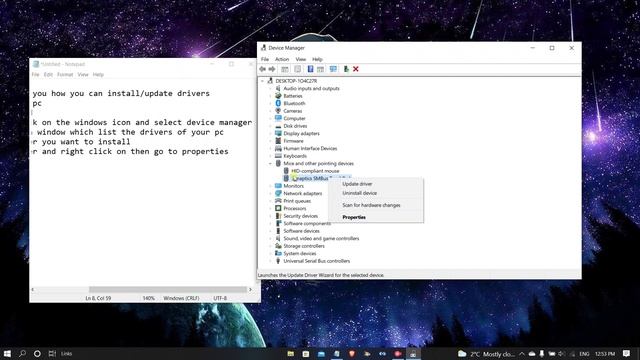The width and height of the screenshot is (640, 360).
Task: Open Notepad Format menu
Action: (65, 75)
